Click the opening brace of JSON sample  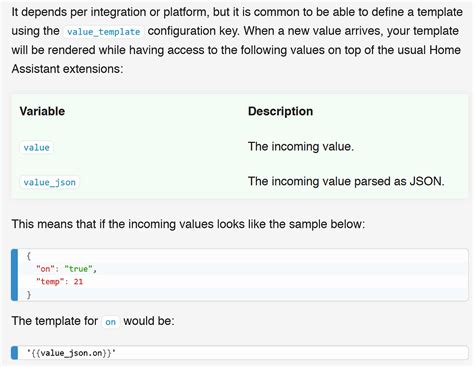[29, 256]
